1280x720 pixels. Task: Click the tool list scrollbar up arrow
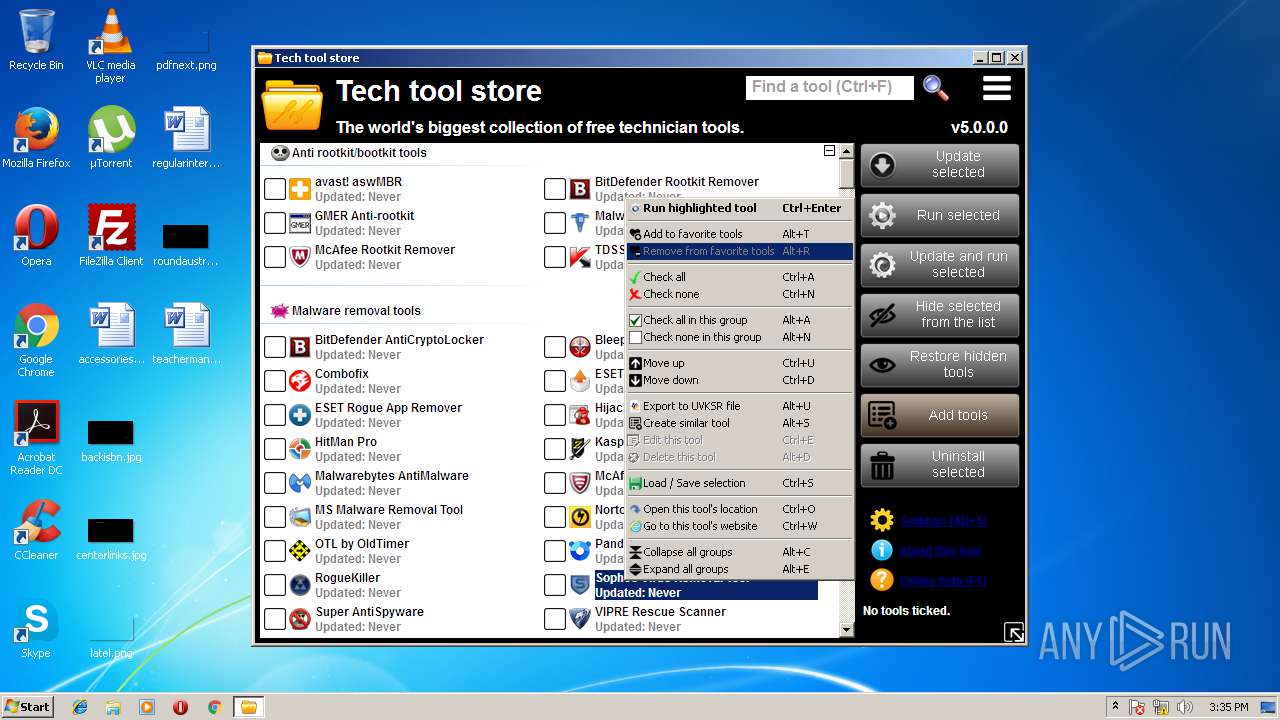click(x=847, y=151)
